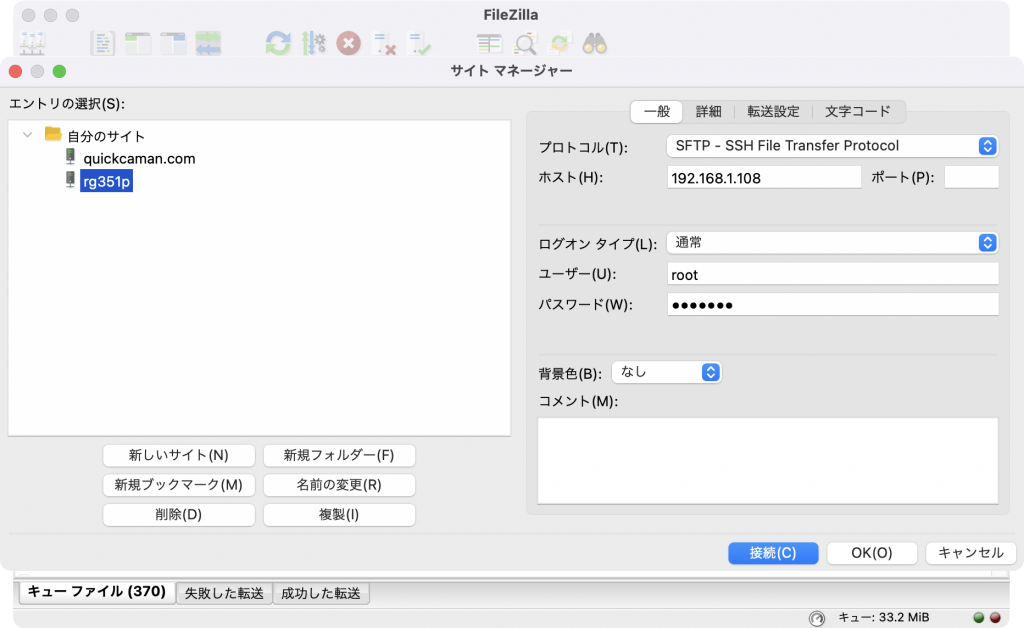Open the プロトコル dropdown
The width and height of the screenshot is (1024, 628).
[832, 146]
